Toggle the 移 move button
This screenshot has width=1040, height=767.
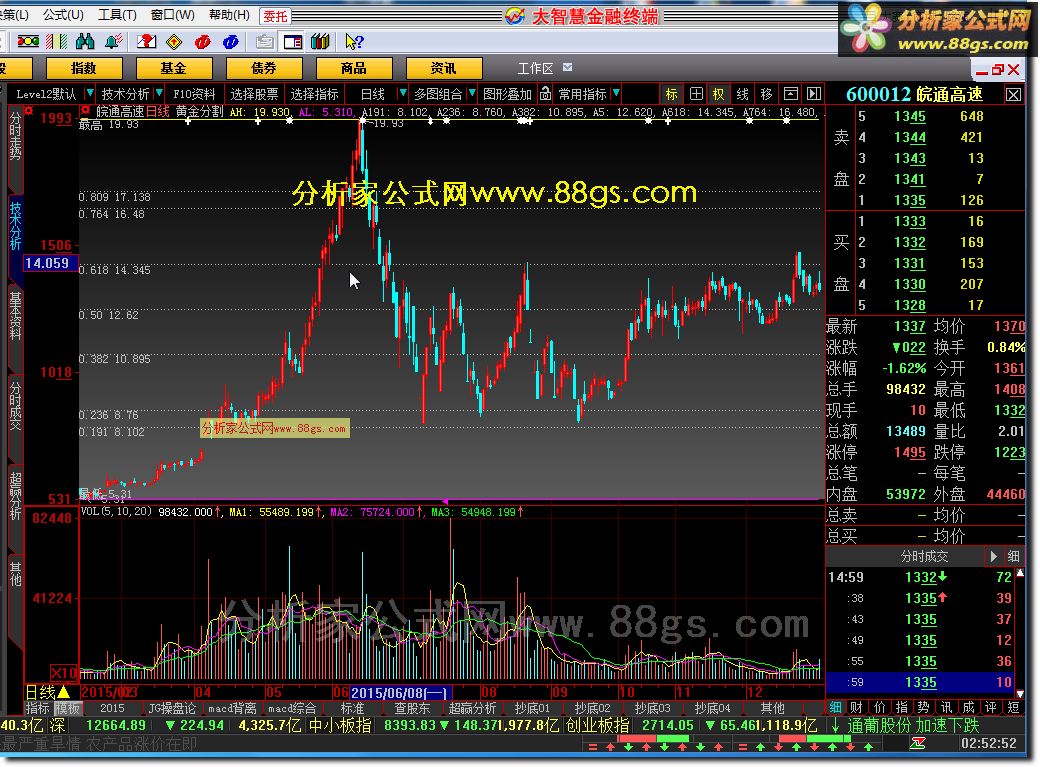[x=766, y=94]
